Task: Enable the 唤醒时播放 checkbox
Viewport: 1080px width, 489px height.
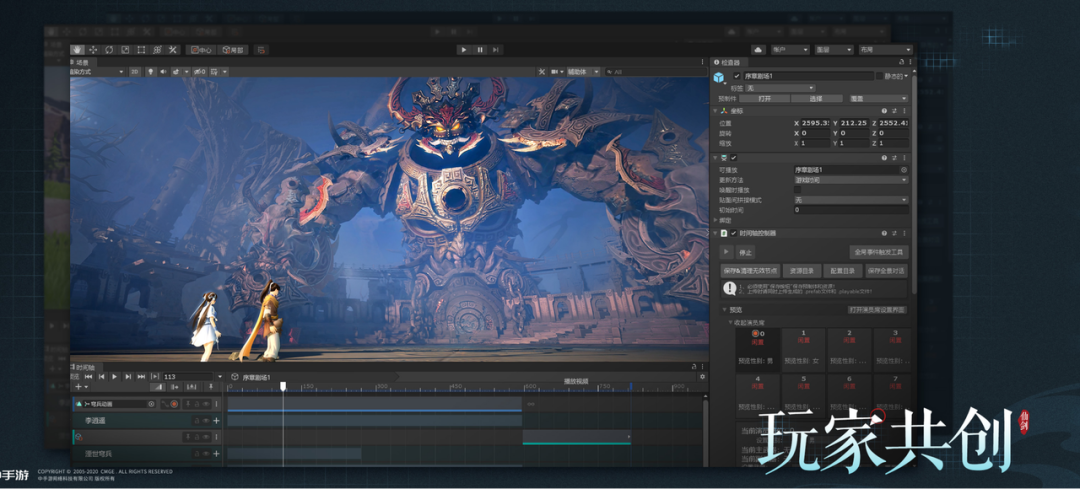Action: click(x=798, y=190)
